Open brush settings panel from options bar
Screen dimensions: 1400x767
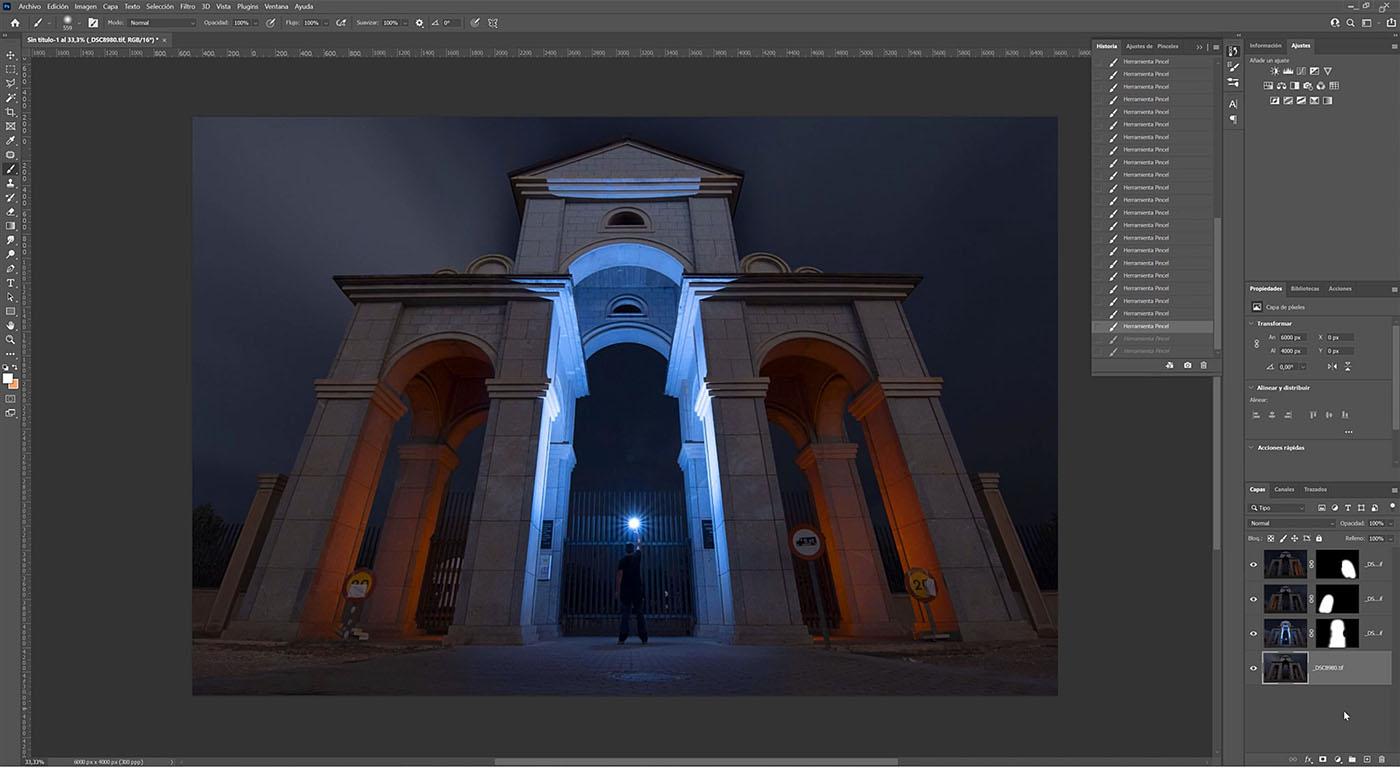pyautogui.click(x=93, y=22)
